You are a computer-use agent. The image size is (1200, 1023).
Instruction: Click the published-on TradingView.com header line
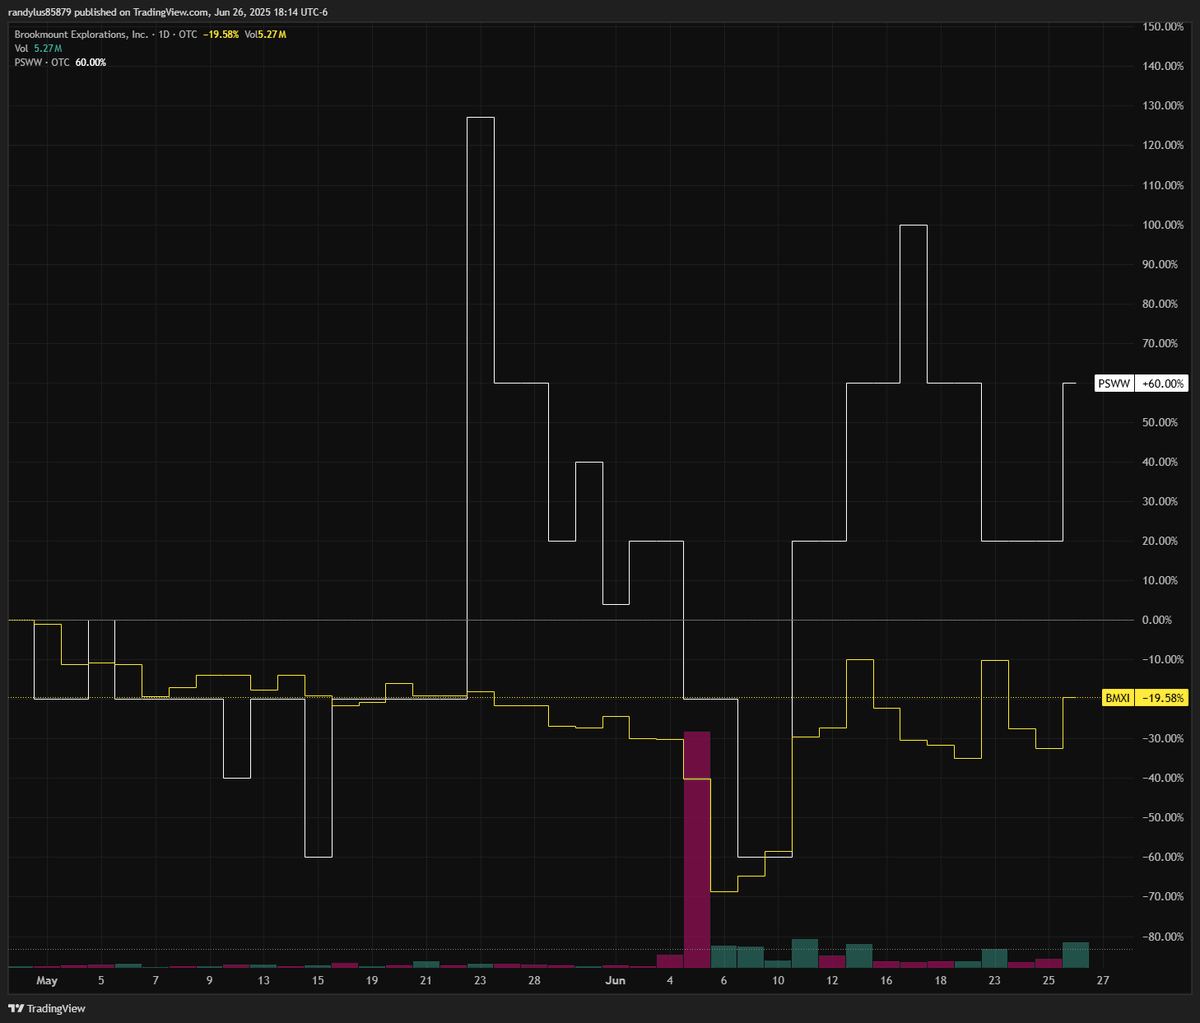point(168,12)
